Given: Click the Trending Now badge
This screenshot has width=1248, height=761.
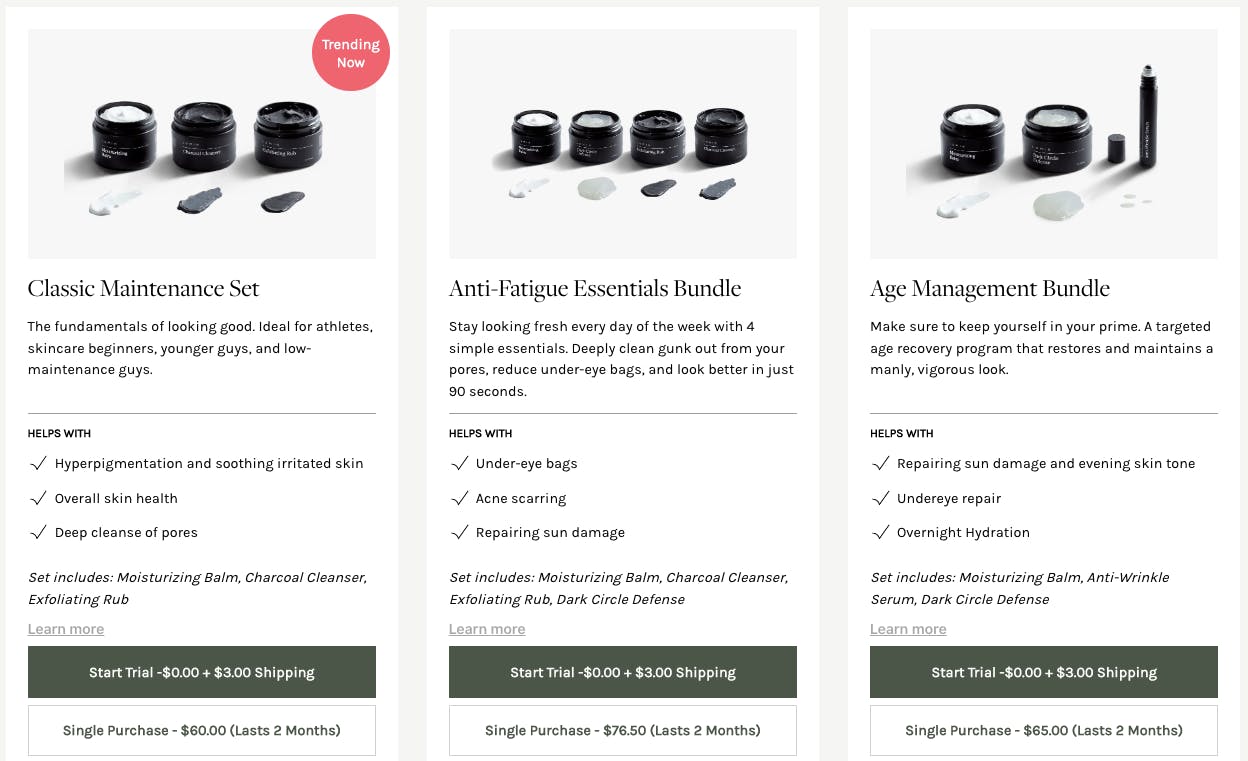Looking at the screenshot, I should coord(350,54).
